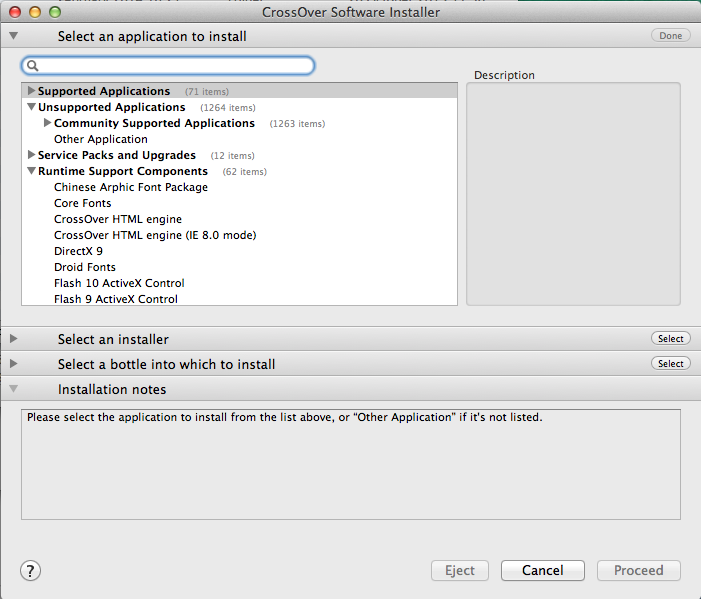Screen dimensions: 701x599
Task: Click 'Select an installer' section title
Action: [x=113, y=339]
